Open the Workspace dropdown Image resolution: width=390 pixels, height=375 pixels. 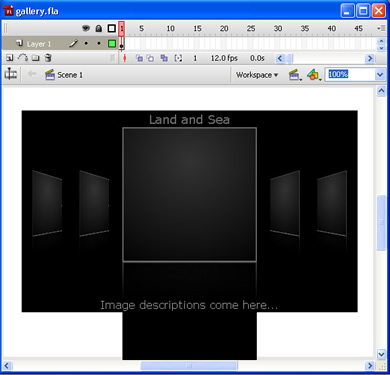(x=257, y=75)
